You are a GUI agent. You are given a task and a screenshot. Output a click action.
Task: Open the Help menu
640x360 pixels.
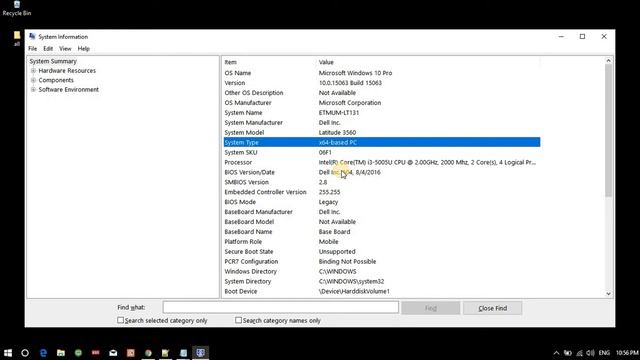(84, 49)
